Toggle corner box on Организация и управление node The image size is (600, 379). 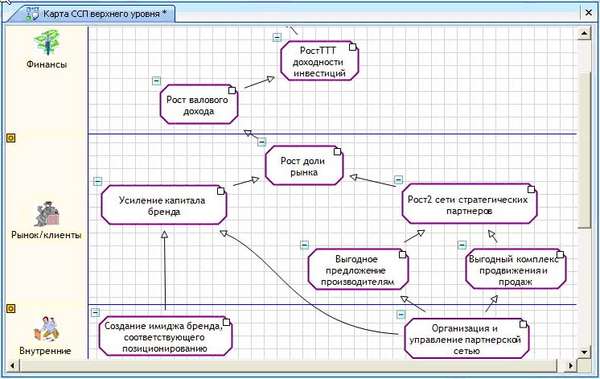pyautogui.click(x=523, y=324)
